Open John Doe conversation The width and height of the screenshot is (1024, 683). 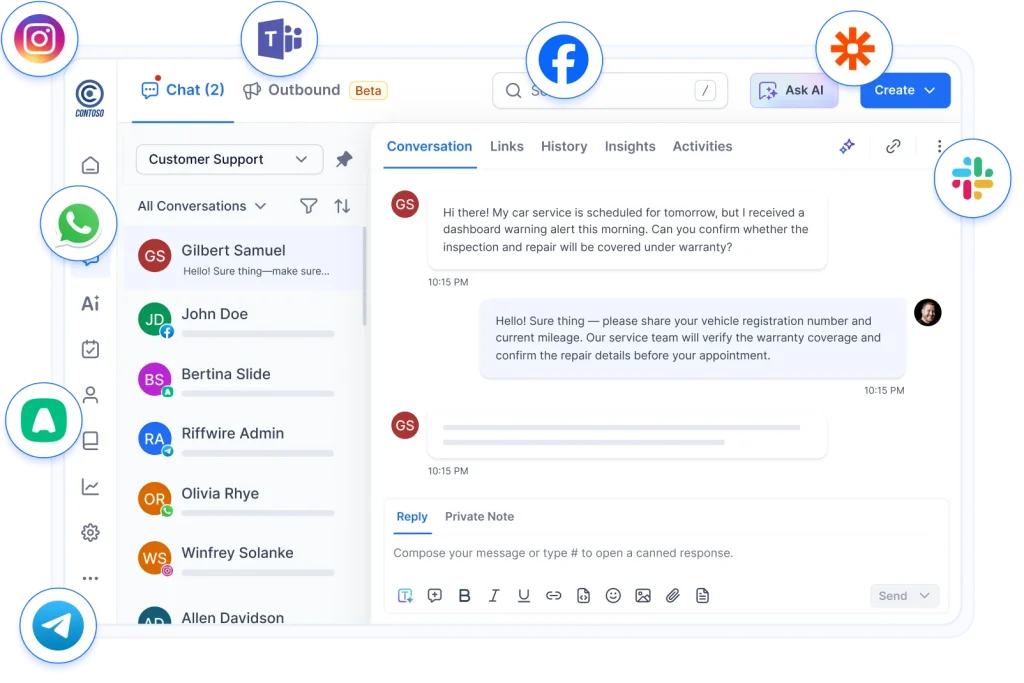[242, 321]
